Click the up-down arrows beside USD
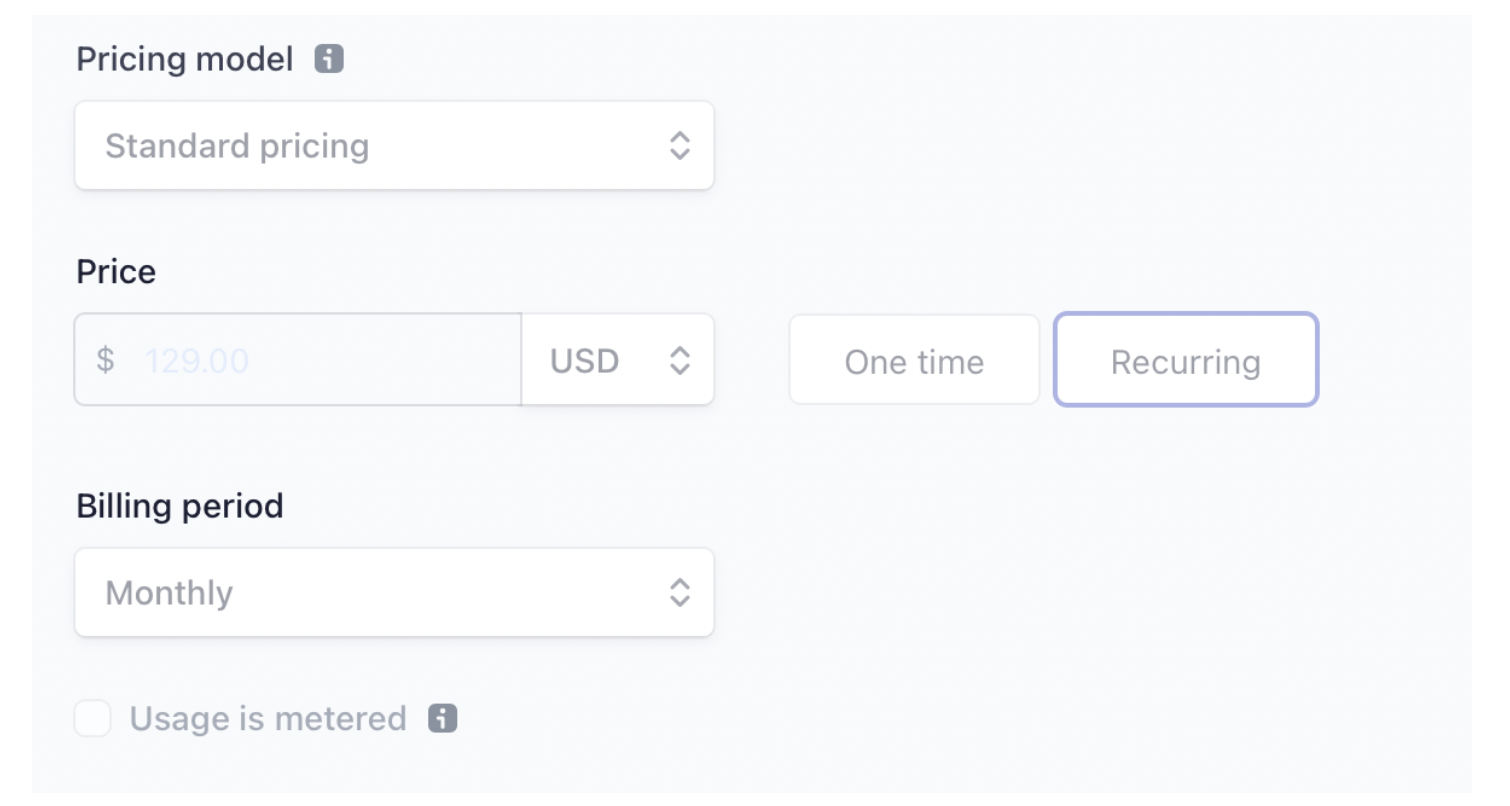The height and width of the screenshot is (806, 1510). tap(680, 360)
